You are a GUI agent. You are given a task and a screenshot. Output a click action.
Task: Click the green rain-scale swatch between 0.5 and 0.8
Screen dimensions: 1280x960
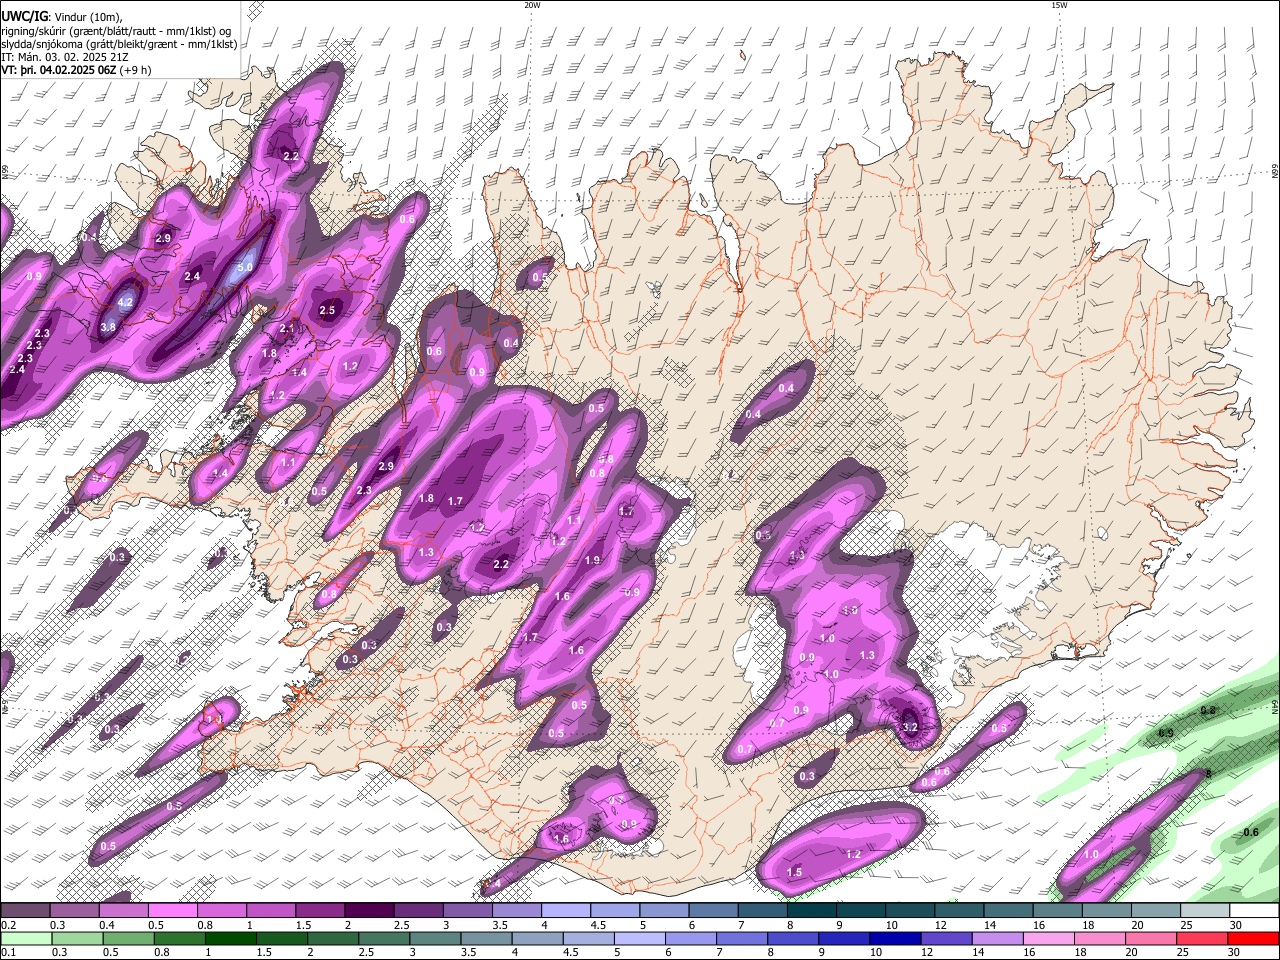point(128,938)
